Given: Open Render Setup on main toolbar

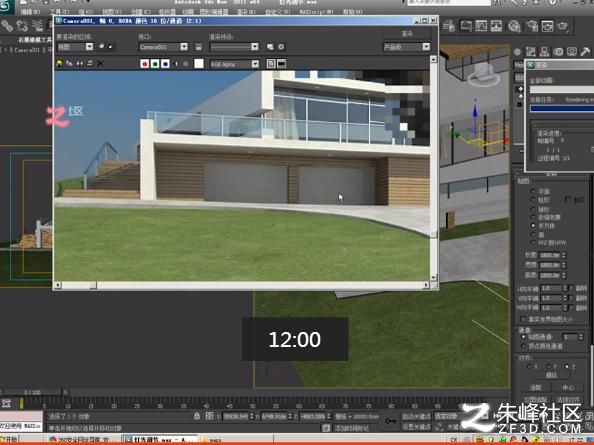Looking at the screenshot, I should (x=532, y=26).
